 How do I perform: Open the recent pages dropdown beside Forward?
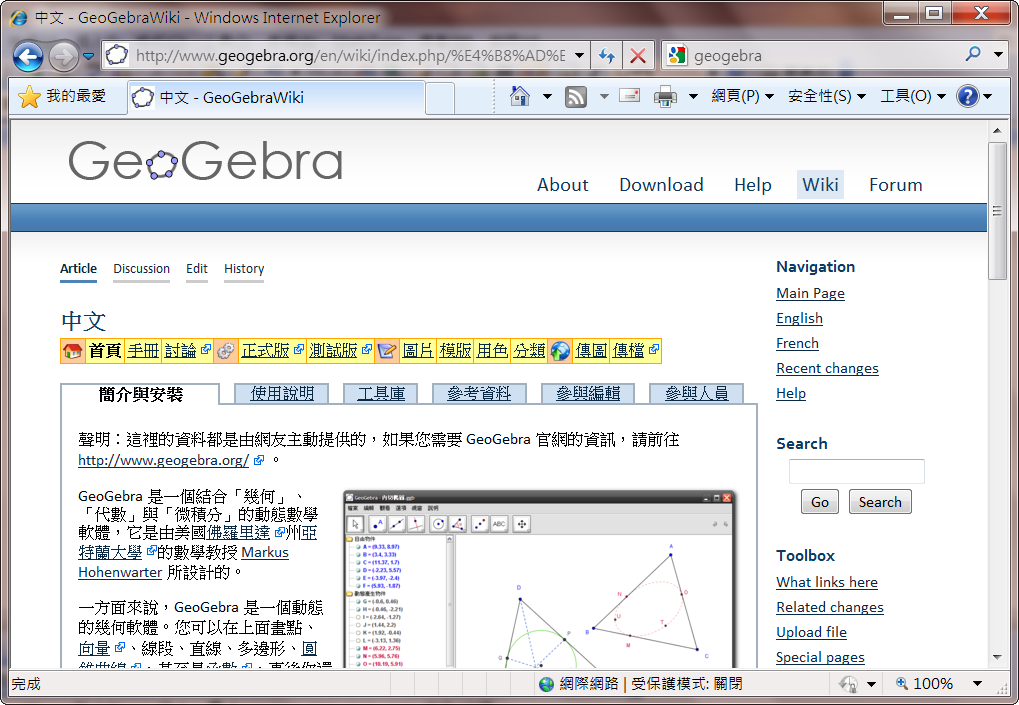(88, 57)
